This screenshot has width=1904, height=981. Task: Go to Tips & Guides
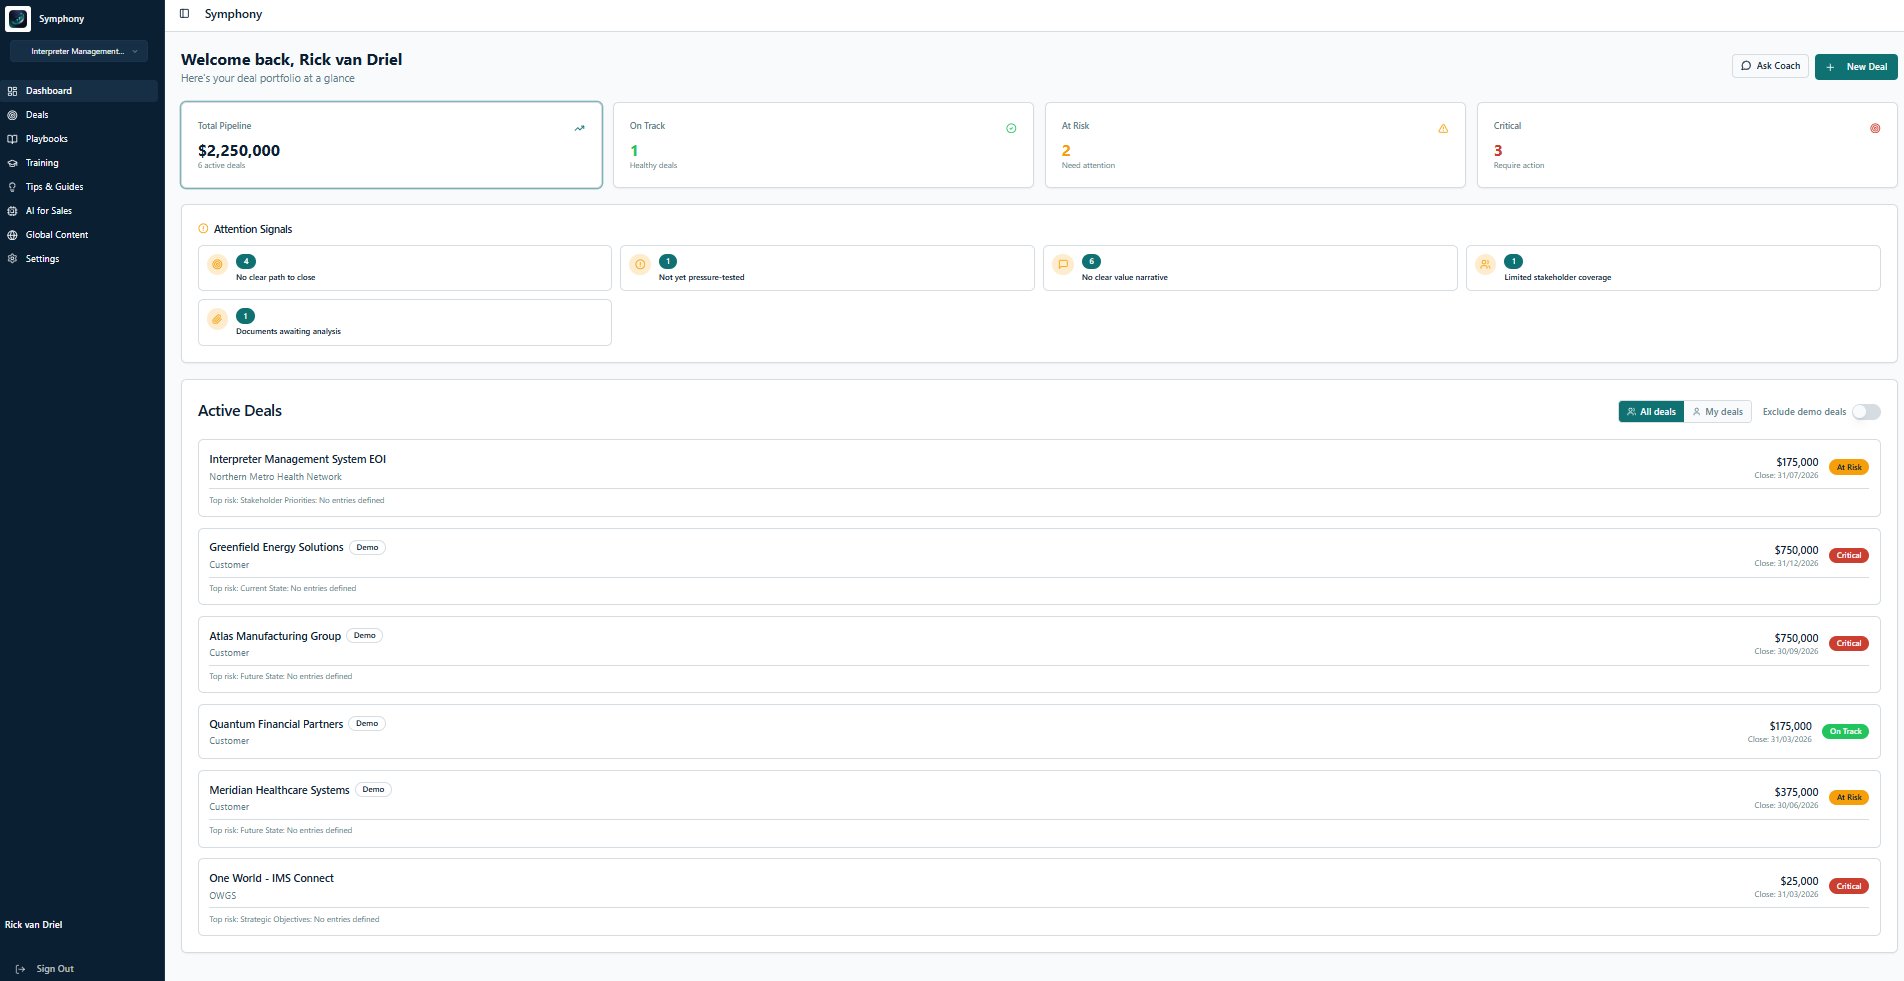point(55,187)
